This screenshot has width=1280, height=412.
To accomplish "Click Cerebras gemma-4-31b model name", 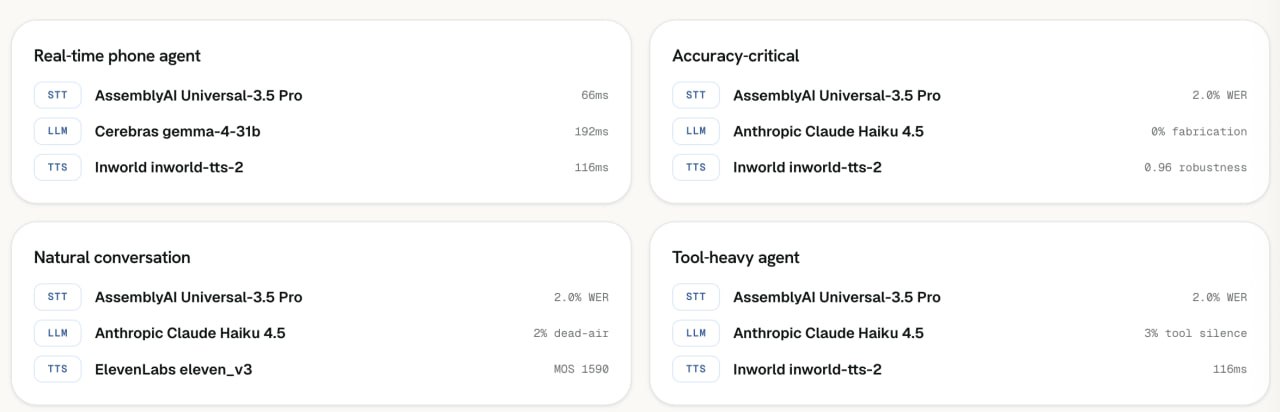I will click(178, 131).
